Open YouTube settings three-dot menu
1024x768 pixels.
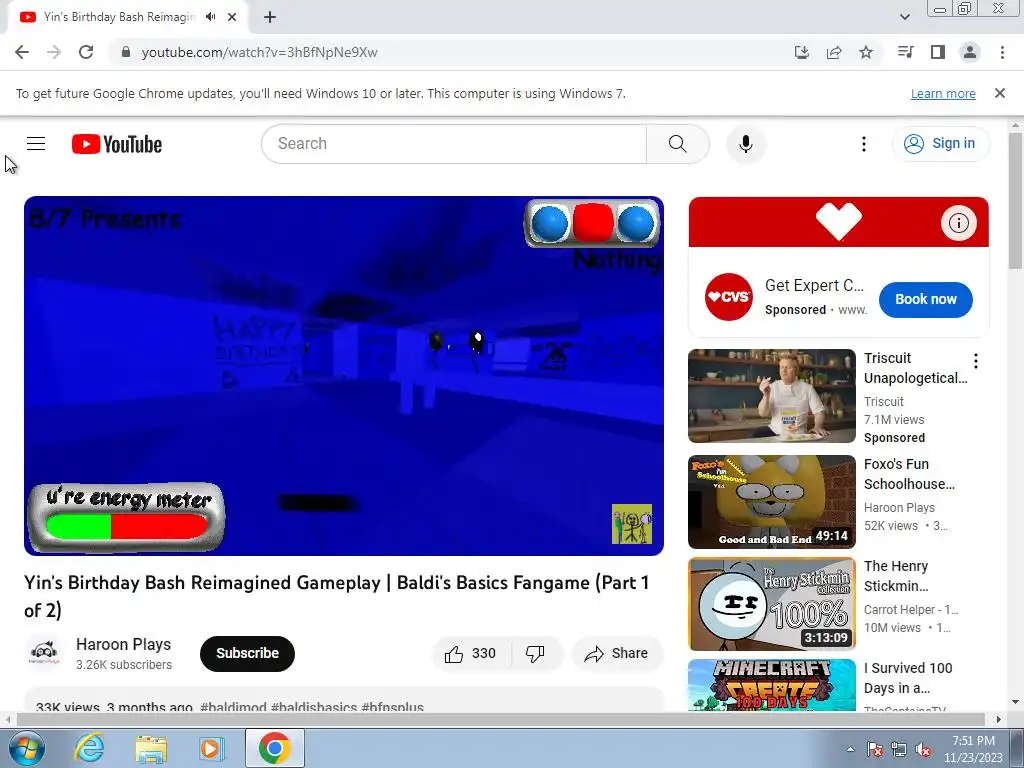tap(863, 144)
